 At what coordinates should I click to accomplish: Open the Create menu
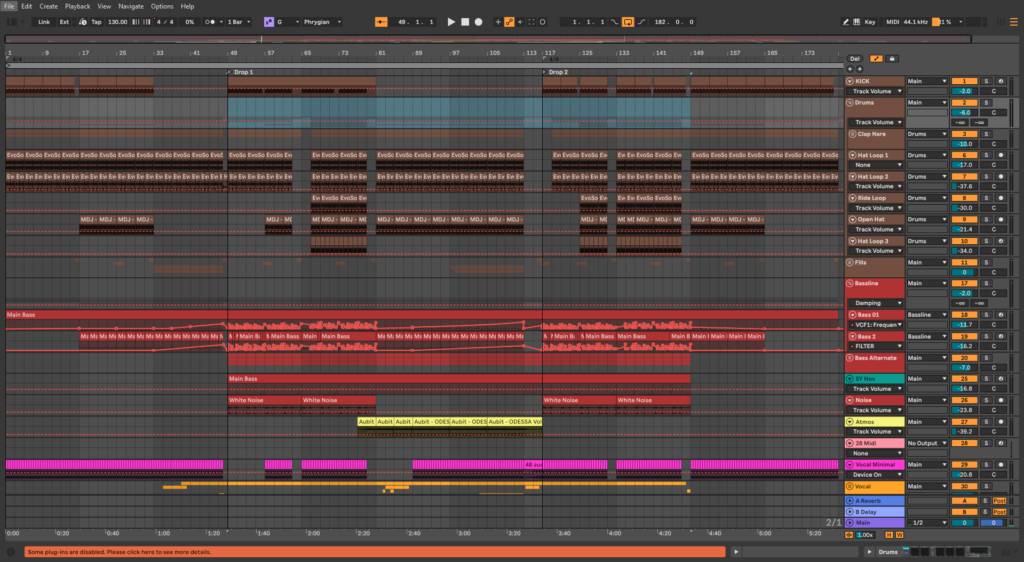[48, 6]
